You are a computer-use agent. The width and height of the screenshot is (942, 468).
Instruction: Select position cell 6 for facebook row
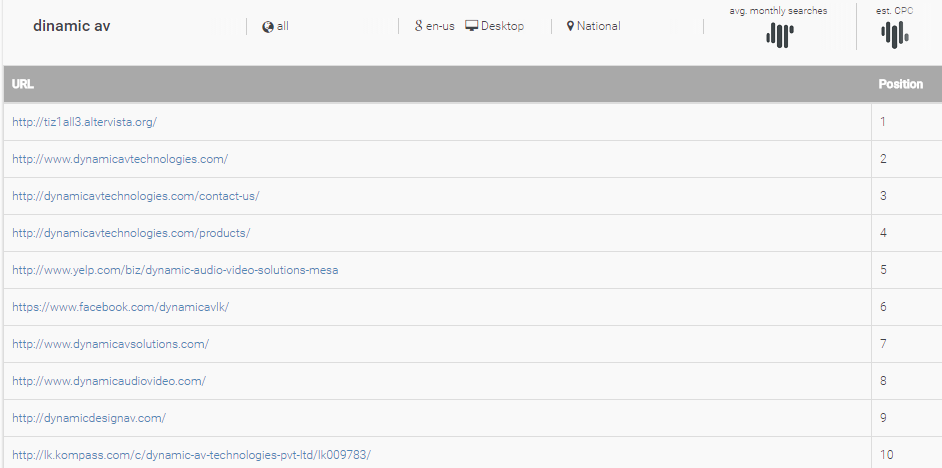pyautogui.click(x=907, y=307)
